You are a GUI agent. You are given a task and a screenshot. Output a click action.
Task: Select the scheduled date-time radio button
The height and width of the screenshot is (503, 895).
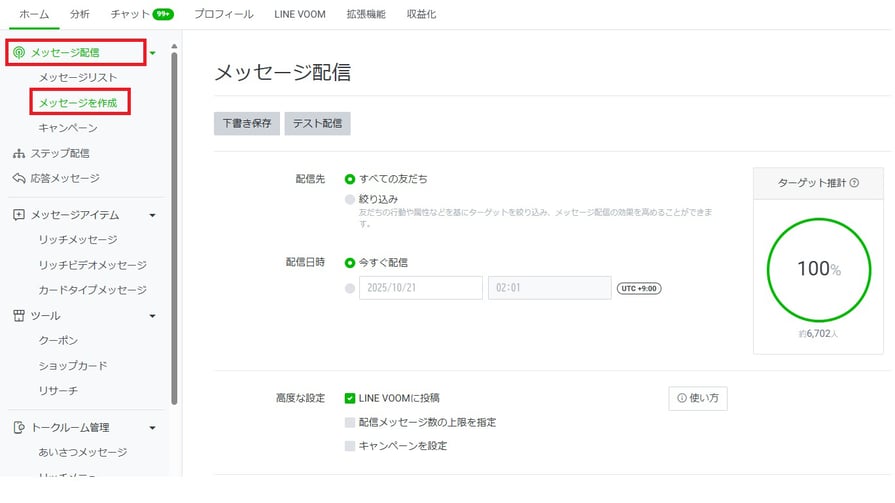pyautogui.click(x=350, y=288)
